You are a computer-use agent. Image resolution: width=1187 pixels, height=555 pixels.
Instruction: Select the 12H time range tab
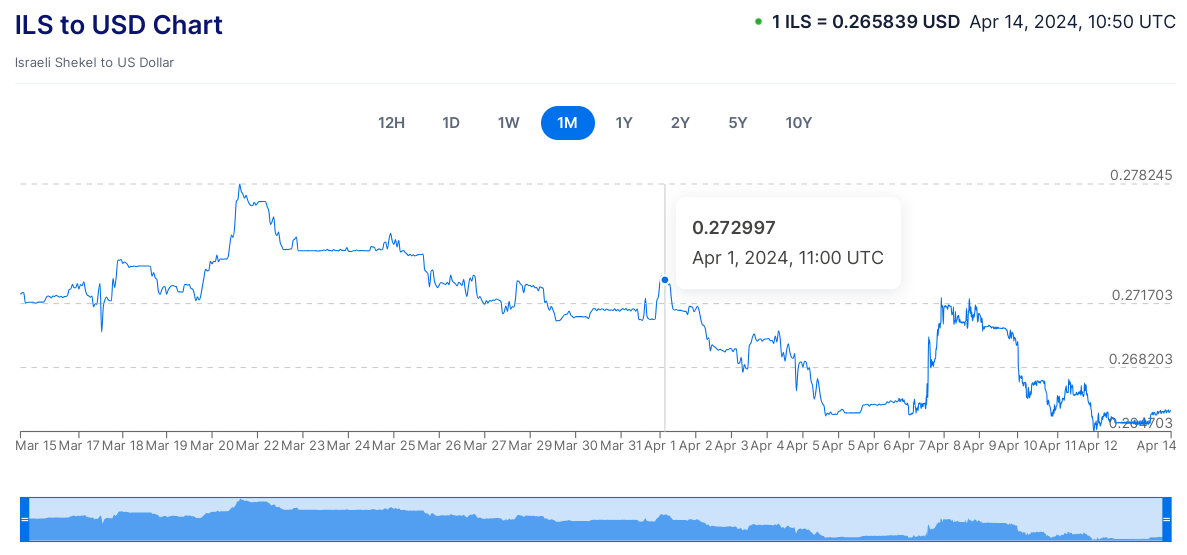coord(391,123)
